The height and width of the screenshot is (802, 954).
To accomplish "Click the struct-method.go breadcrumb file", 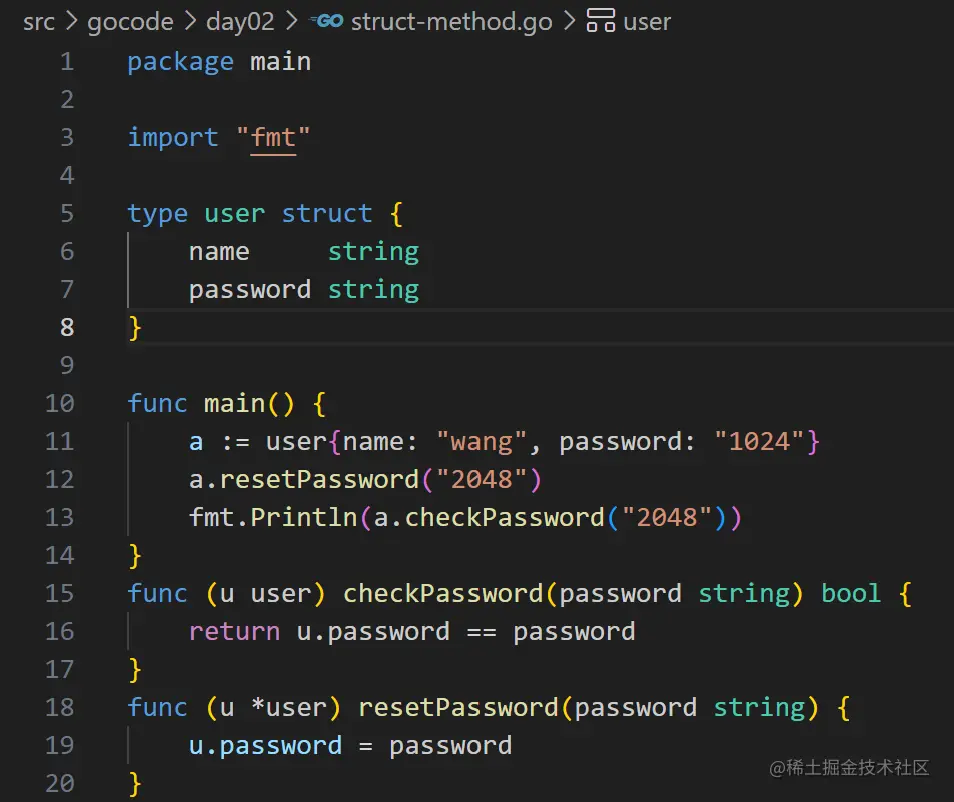I will [x=452, y=22].
